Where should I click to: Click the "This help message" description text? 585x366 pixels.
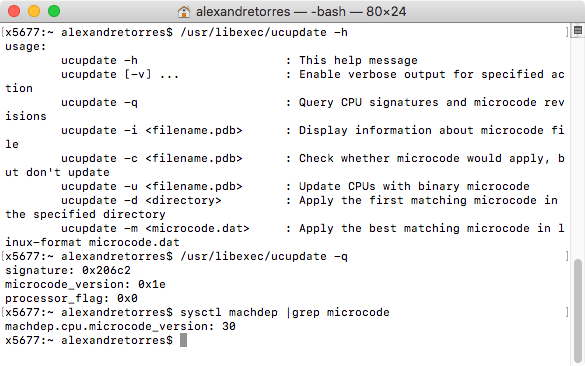click(x=358, y=60)
